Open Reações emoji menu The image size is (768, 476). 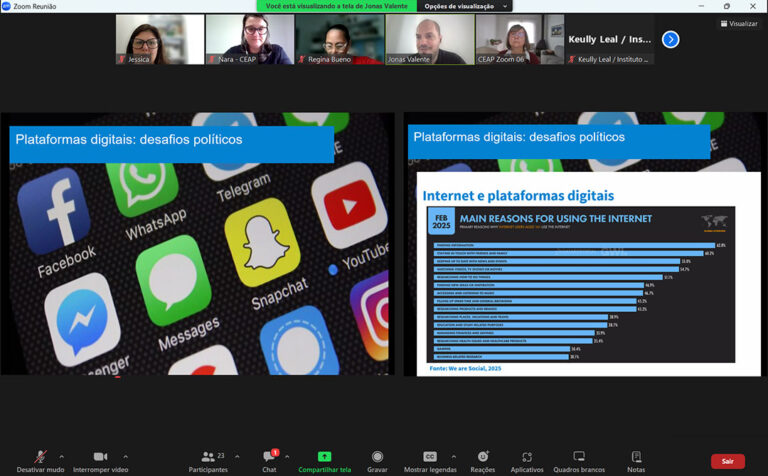pos(483,461)
